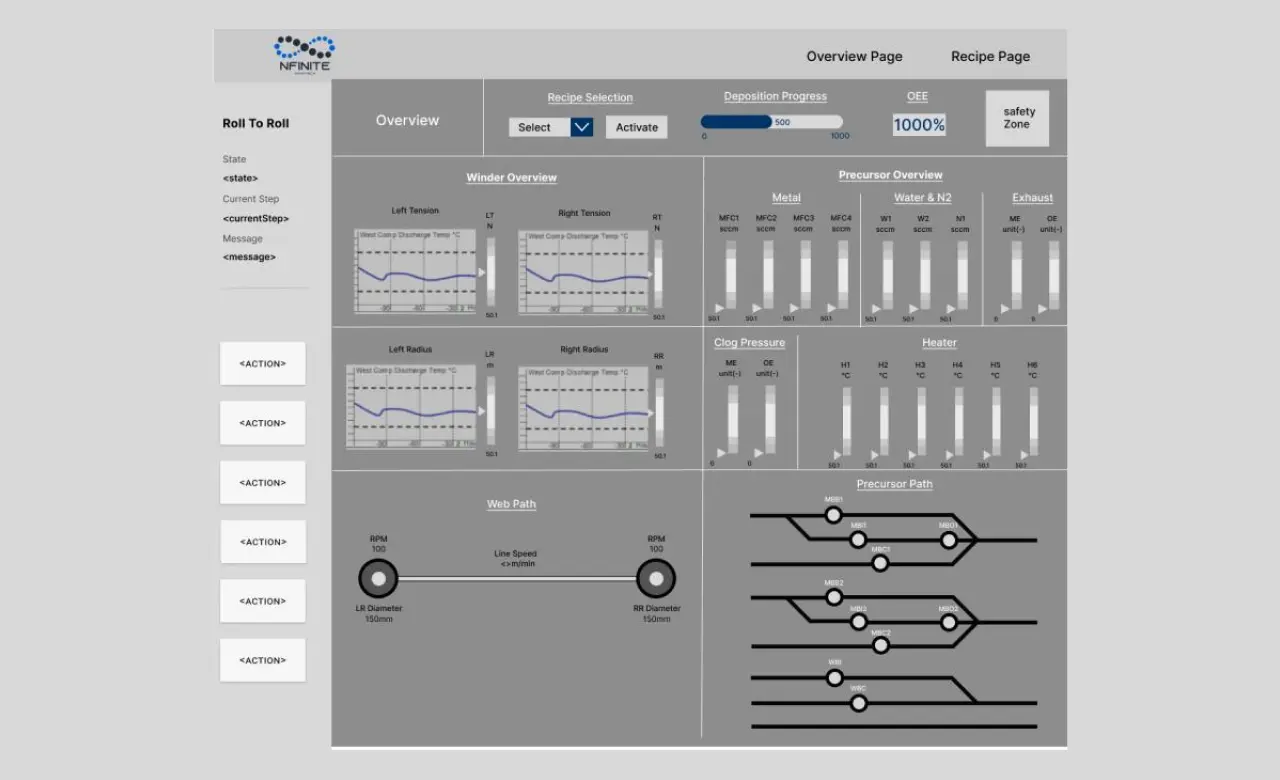The image size is (1280, 780).
Task: Click the topmost <ACTION> button
Action: 262,364
